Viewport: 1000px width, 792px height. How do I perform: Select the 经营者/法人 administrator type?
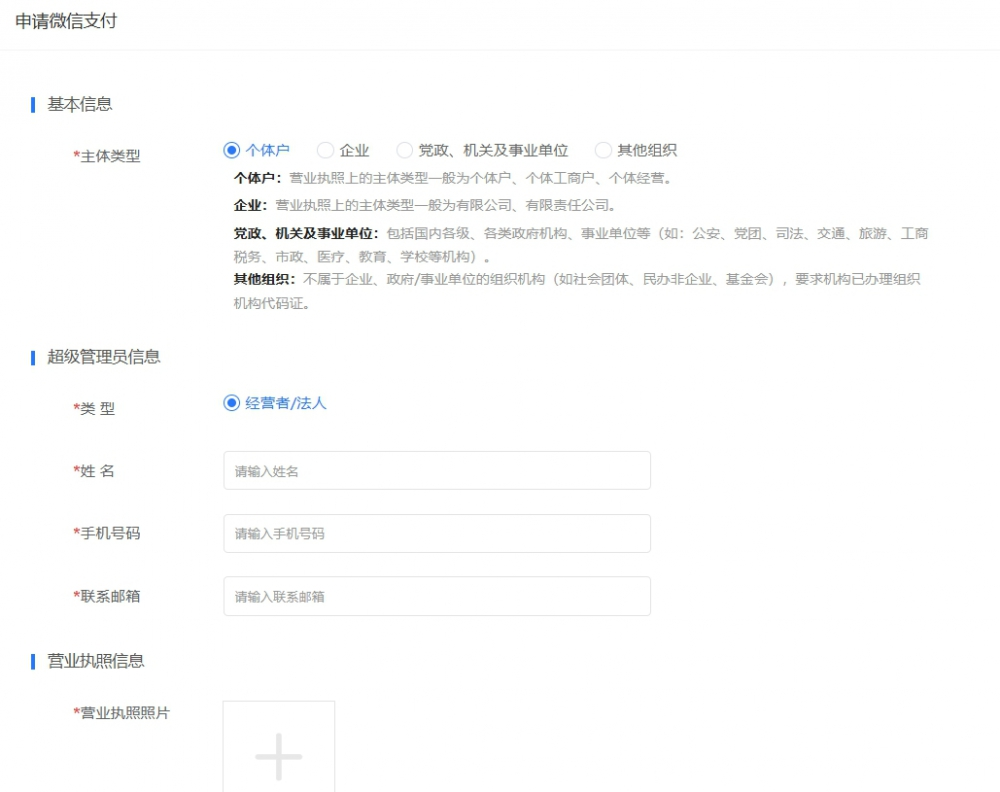click(231, 403)
